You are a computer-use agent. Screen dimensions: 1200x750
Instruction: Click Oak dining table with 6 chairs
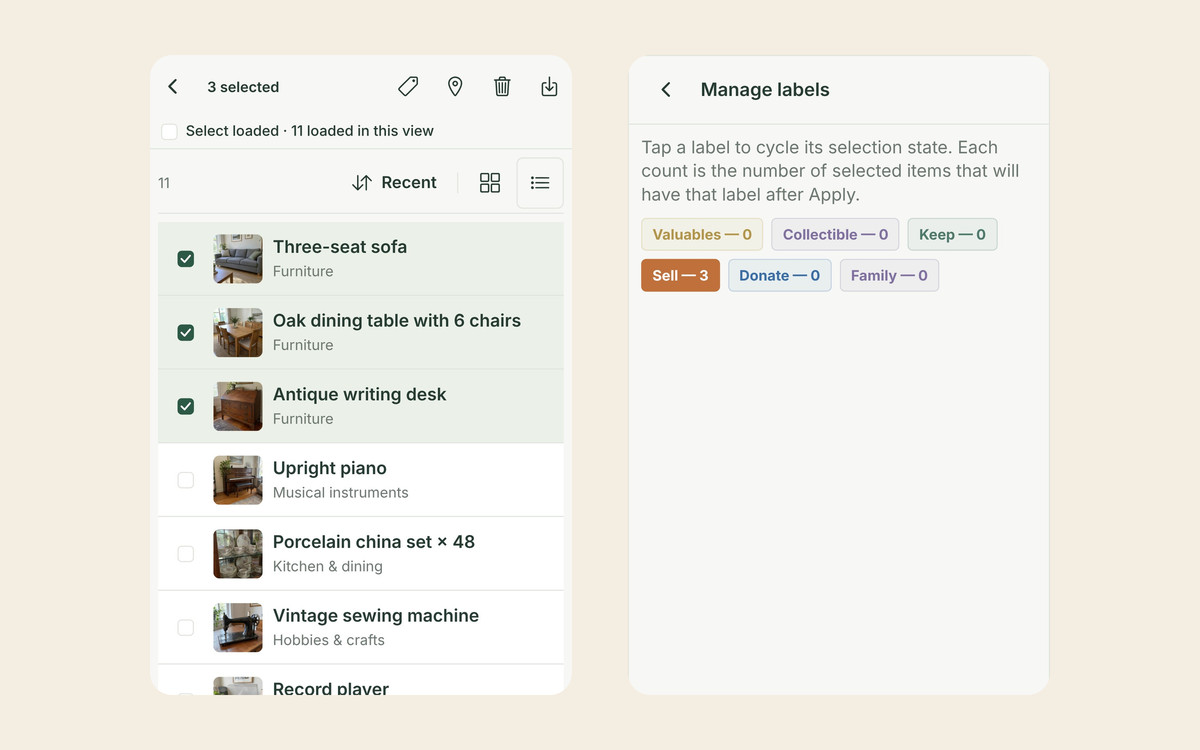[397, 321]
